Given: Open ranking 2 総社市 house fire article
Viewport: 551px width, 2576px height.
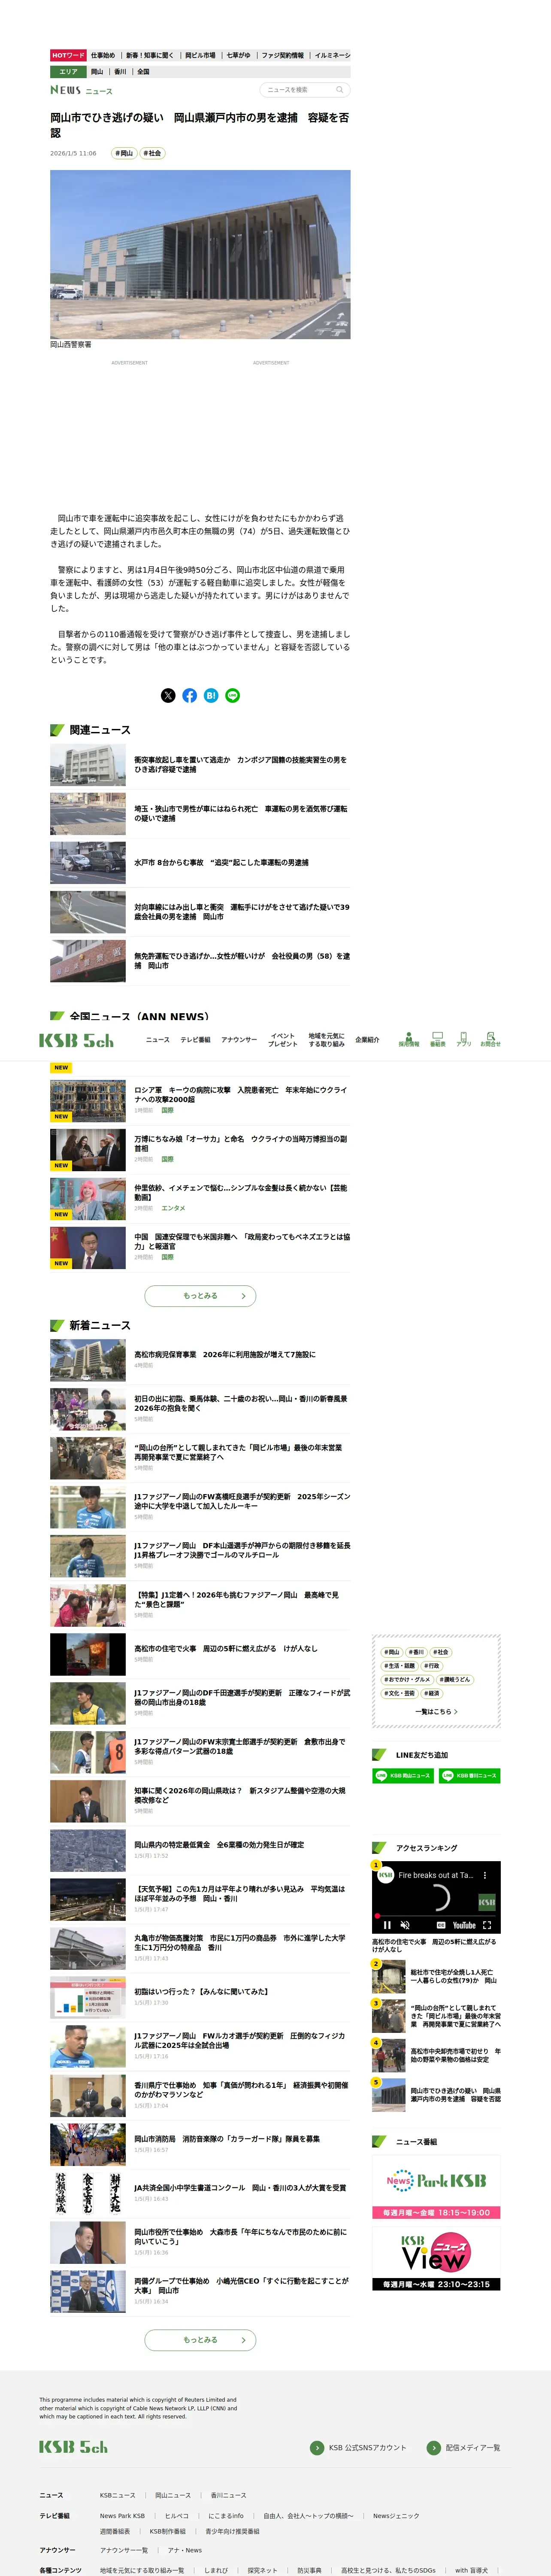Looking at the screenshot, I should pyautogui.click(x=436, y=1977).
